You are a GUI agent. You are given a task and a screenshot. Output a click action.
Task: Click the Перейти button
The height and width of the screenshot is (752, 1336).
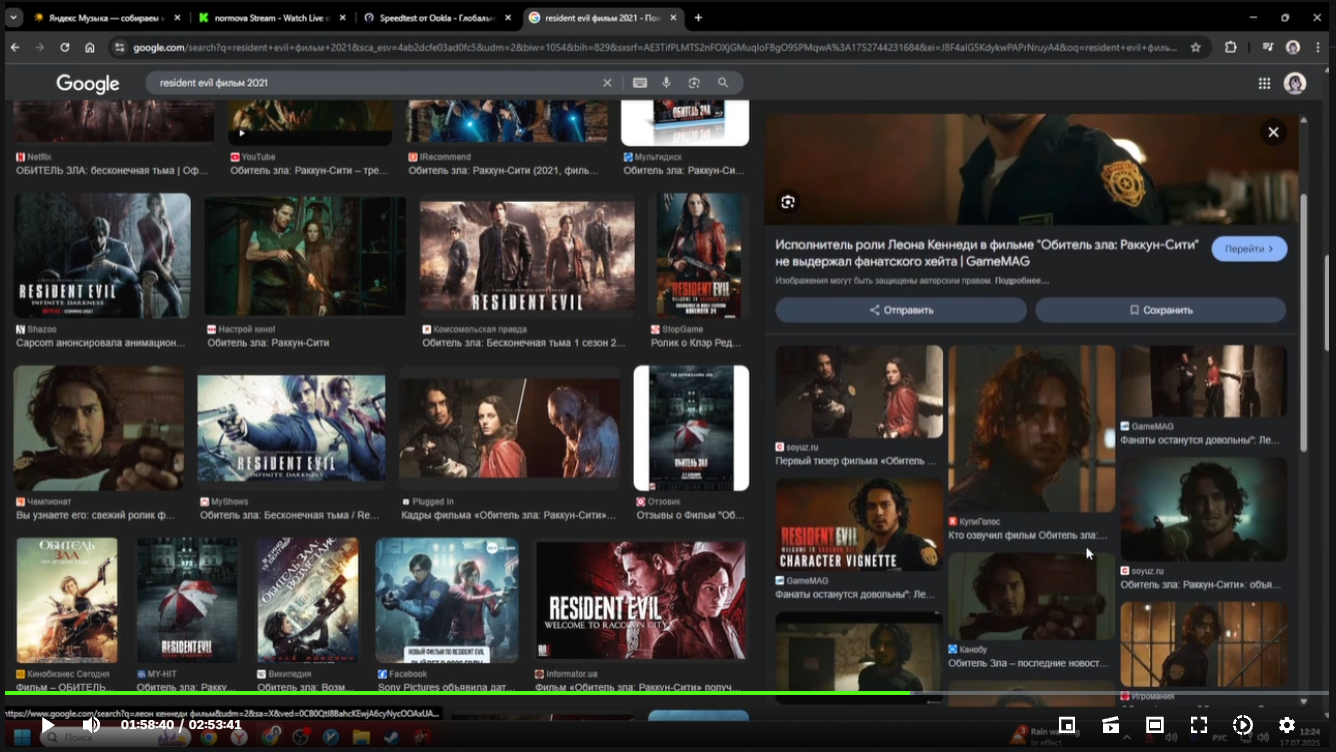[1249, 249]
